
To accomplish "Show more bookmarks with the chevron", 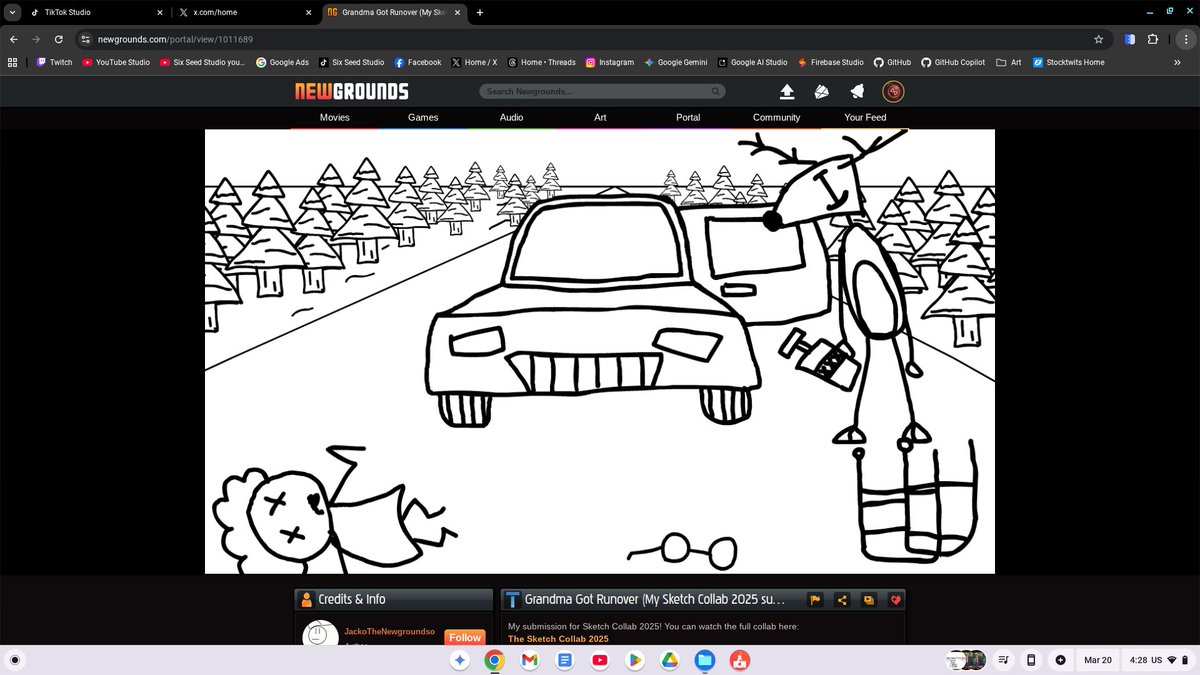I will point(1177,62).
